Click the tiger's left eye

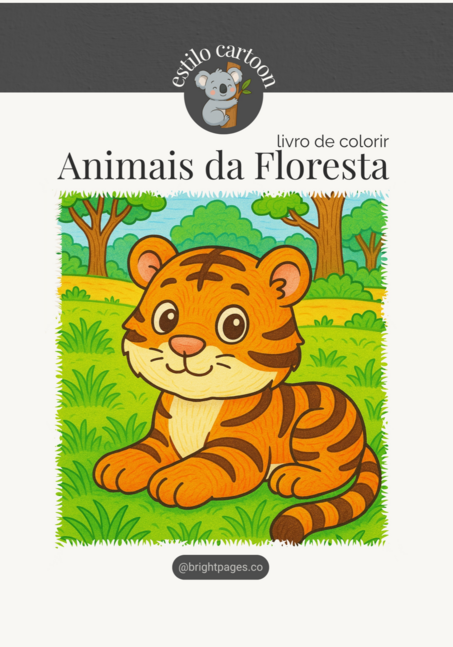[x=166, y=318]
